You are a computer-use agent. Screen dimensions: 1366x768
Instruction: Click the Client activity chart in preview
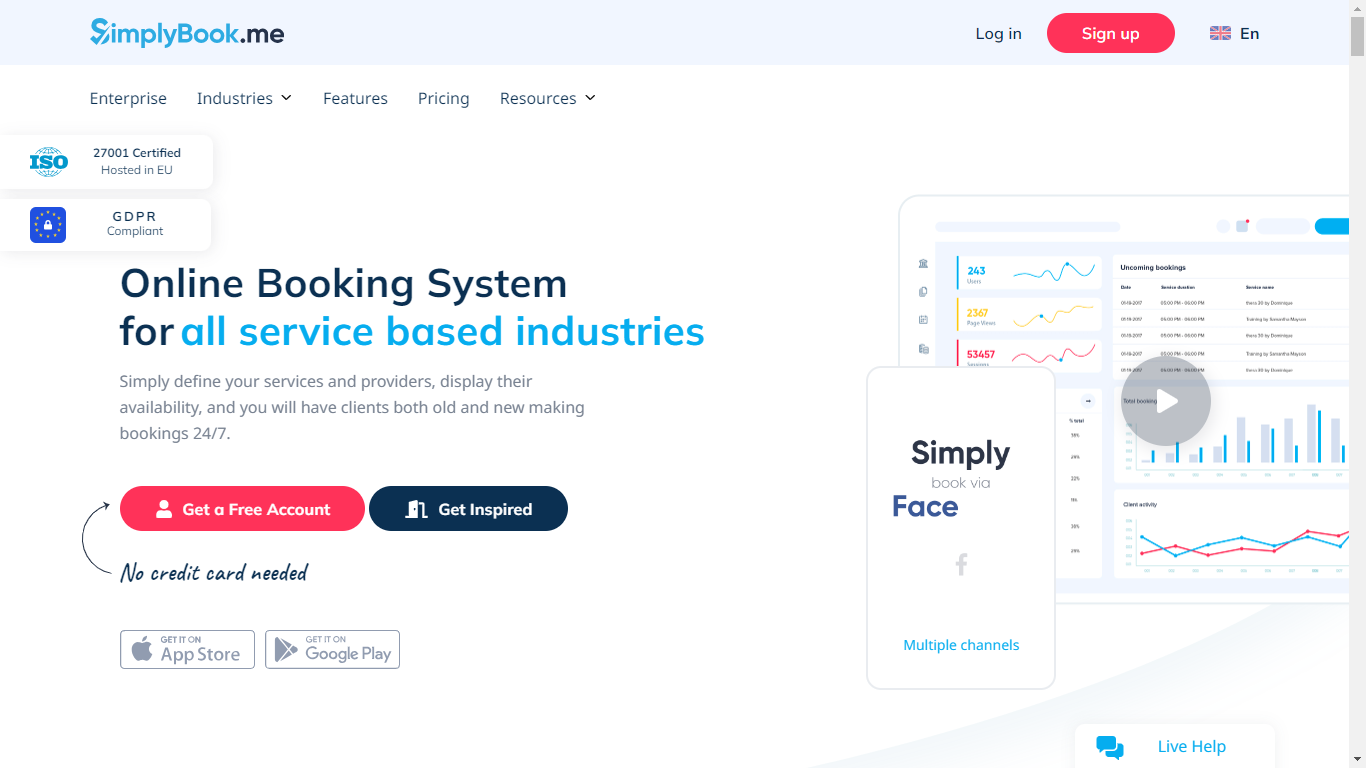[x=1231, y=534]
